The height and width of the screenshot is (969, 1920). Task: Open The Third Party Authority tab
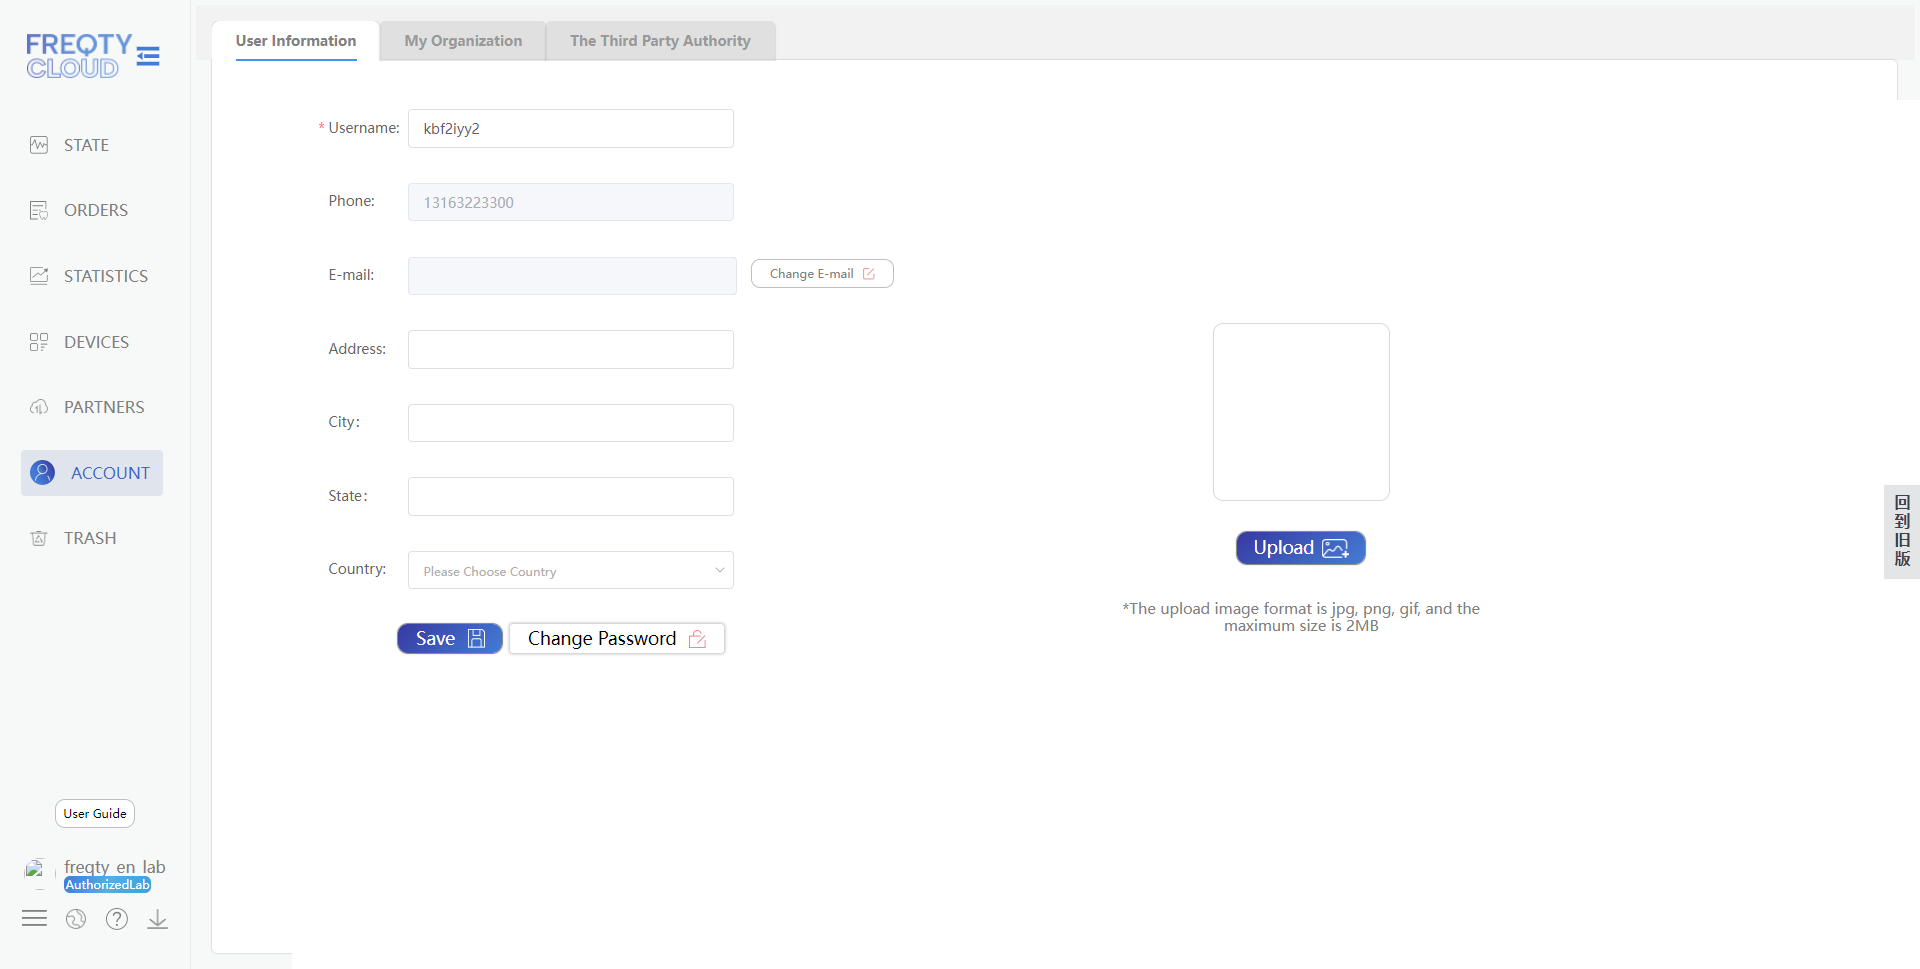[x=660, y=41]
